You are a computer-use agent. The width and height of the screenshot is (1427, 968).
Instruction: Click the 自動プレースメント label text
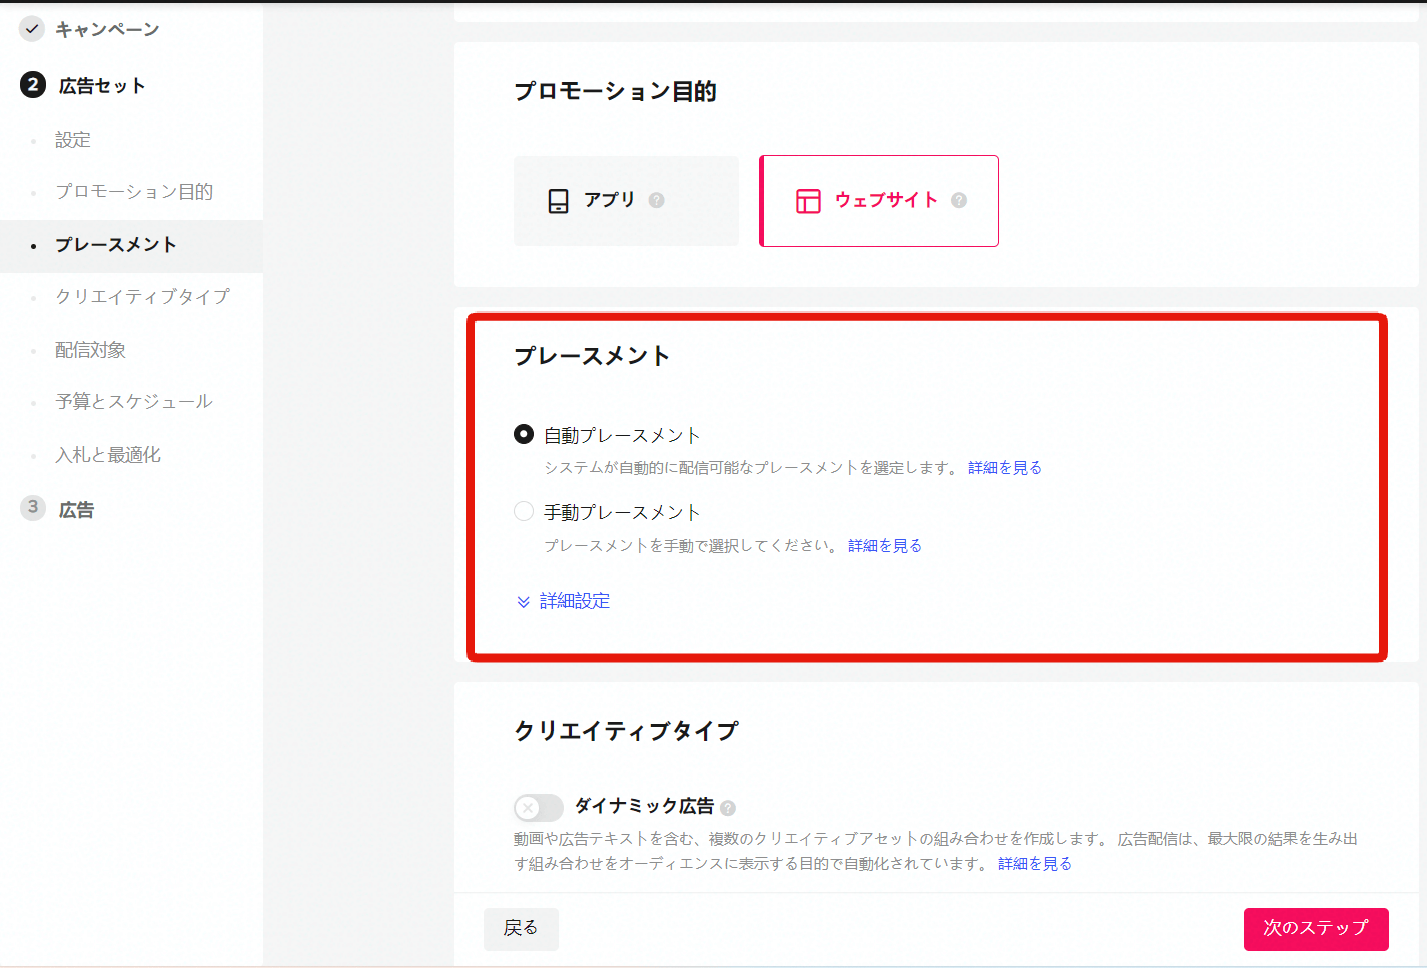pyautogui.click(x=622, y=436)
